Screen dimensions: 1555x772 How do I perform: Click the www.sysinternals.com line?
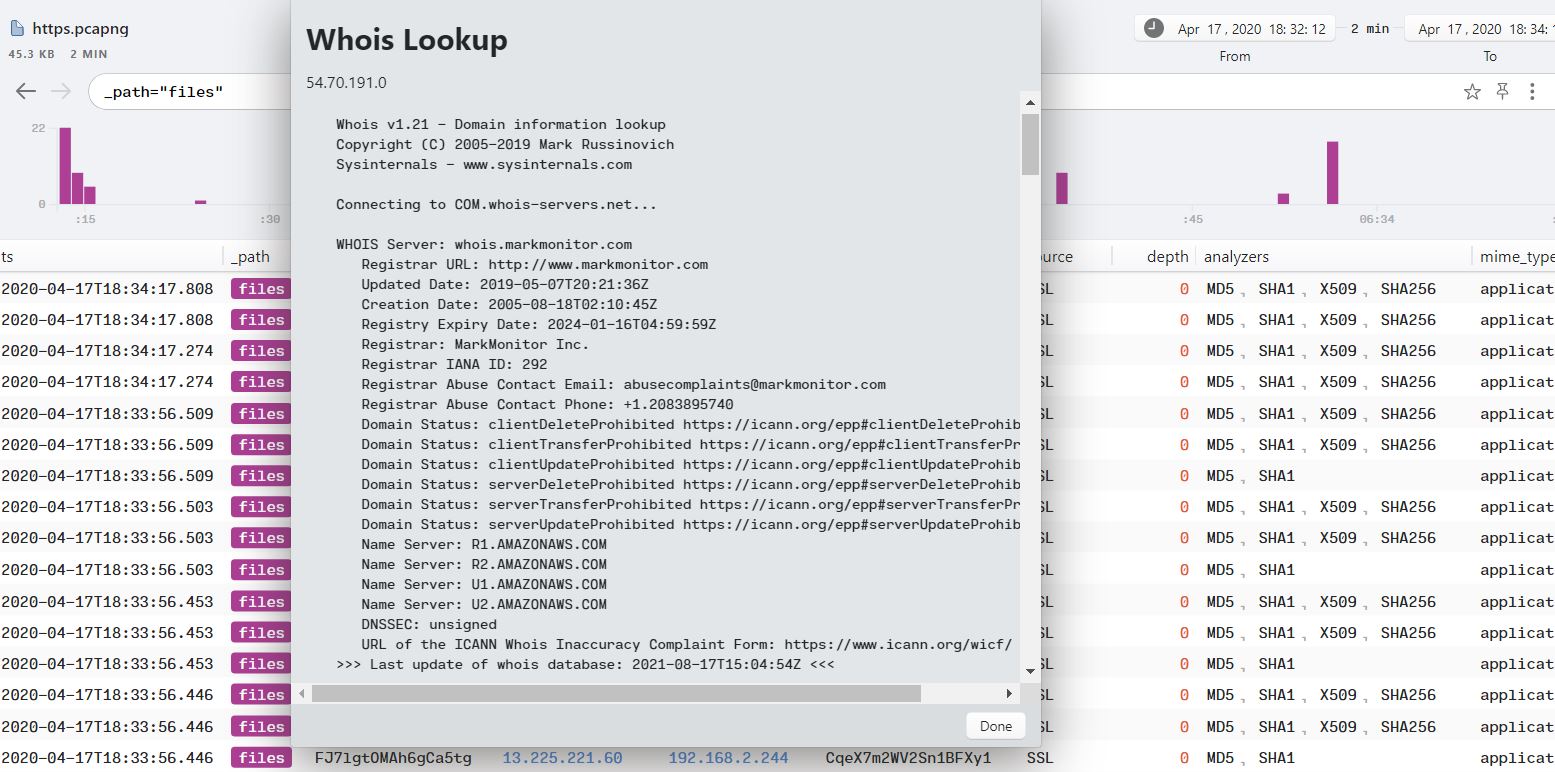pos(484,164)
